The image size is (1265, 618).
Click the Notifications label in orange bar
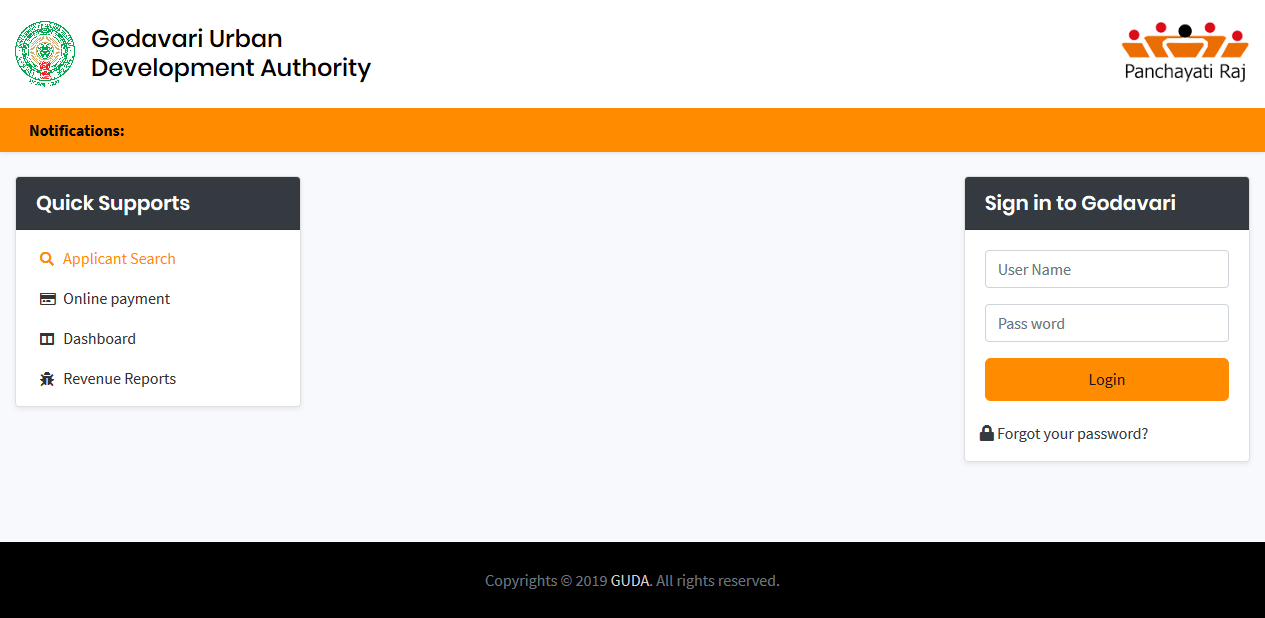77,131
